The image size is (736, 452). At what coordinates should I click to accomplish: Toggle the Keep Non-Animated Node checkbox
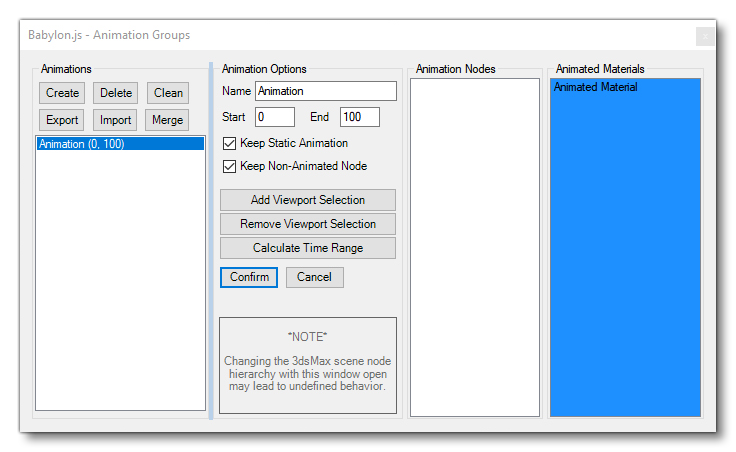[230, 166]
